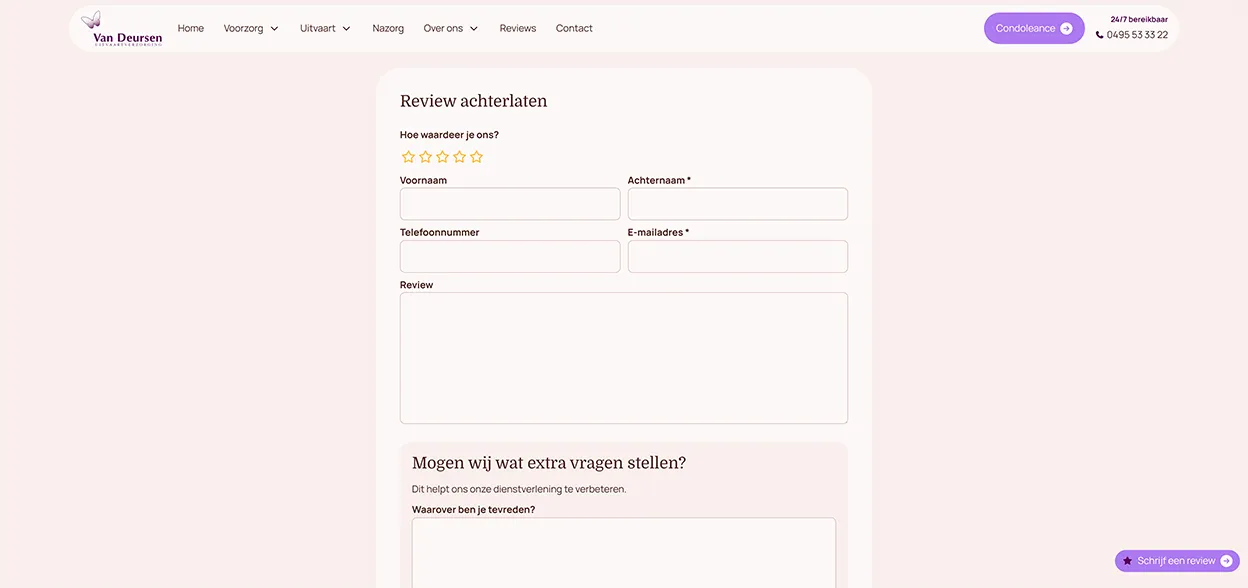Rate with the fourth star

coord(459,157)
